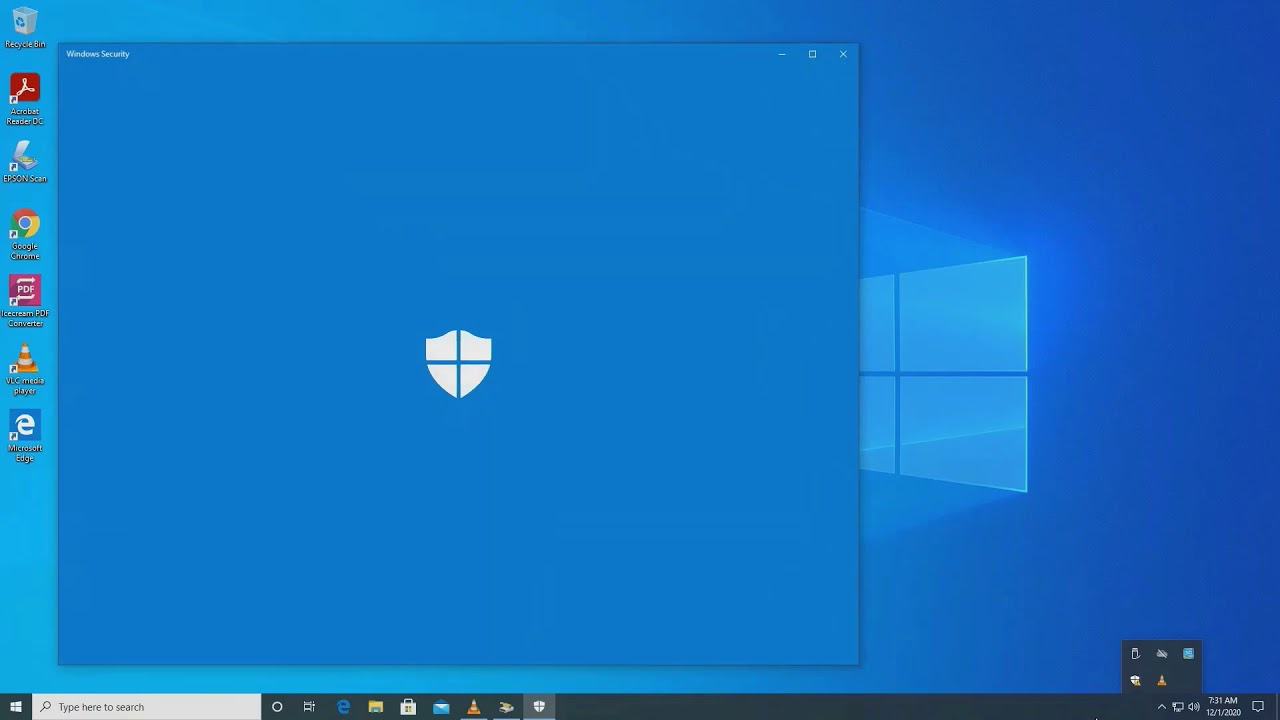Click the OneDrive tray icon
Viewport: 1280px width, 720px height.
pos(1162,654)
